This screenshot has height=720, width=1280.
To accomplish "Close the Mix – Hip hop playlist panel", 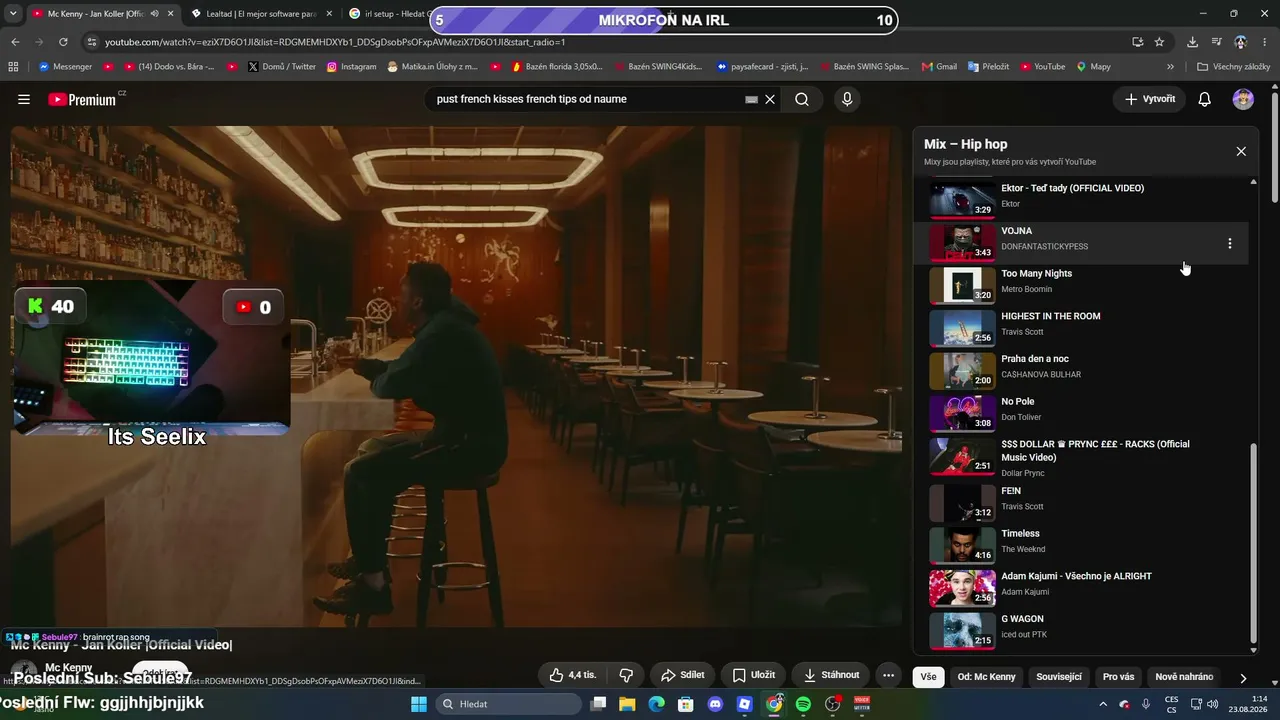I will [1241, 151].
